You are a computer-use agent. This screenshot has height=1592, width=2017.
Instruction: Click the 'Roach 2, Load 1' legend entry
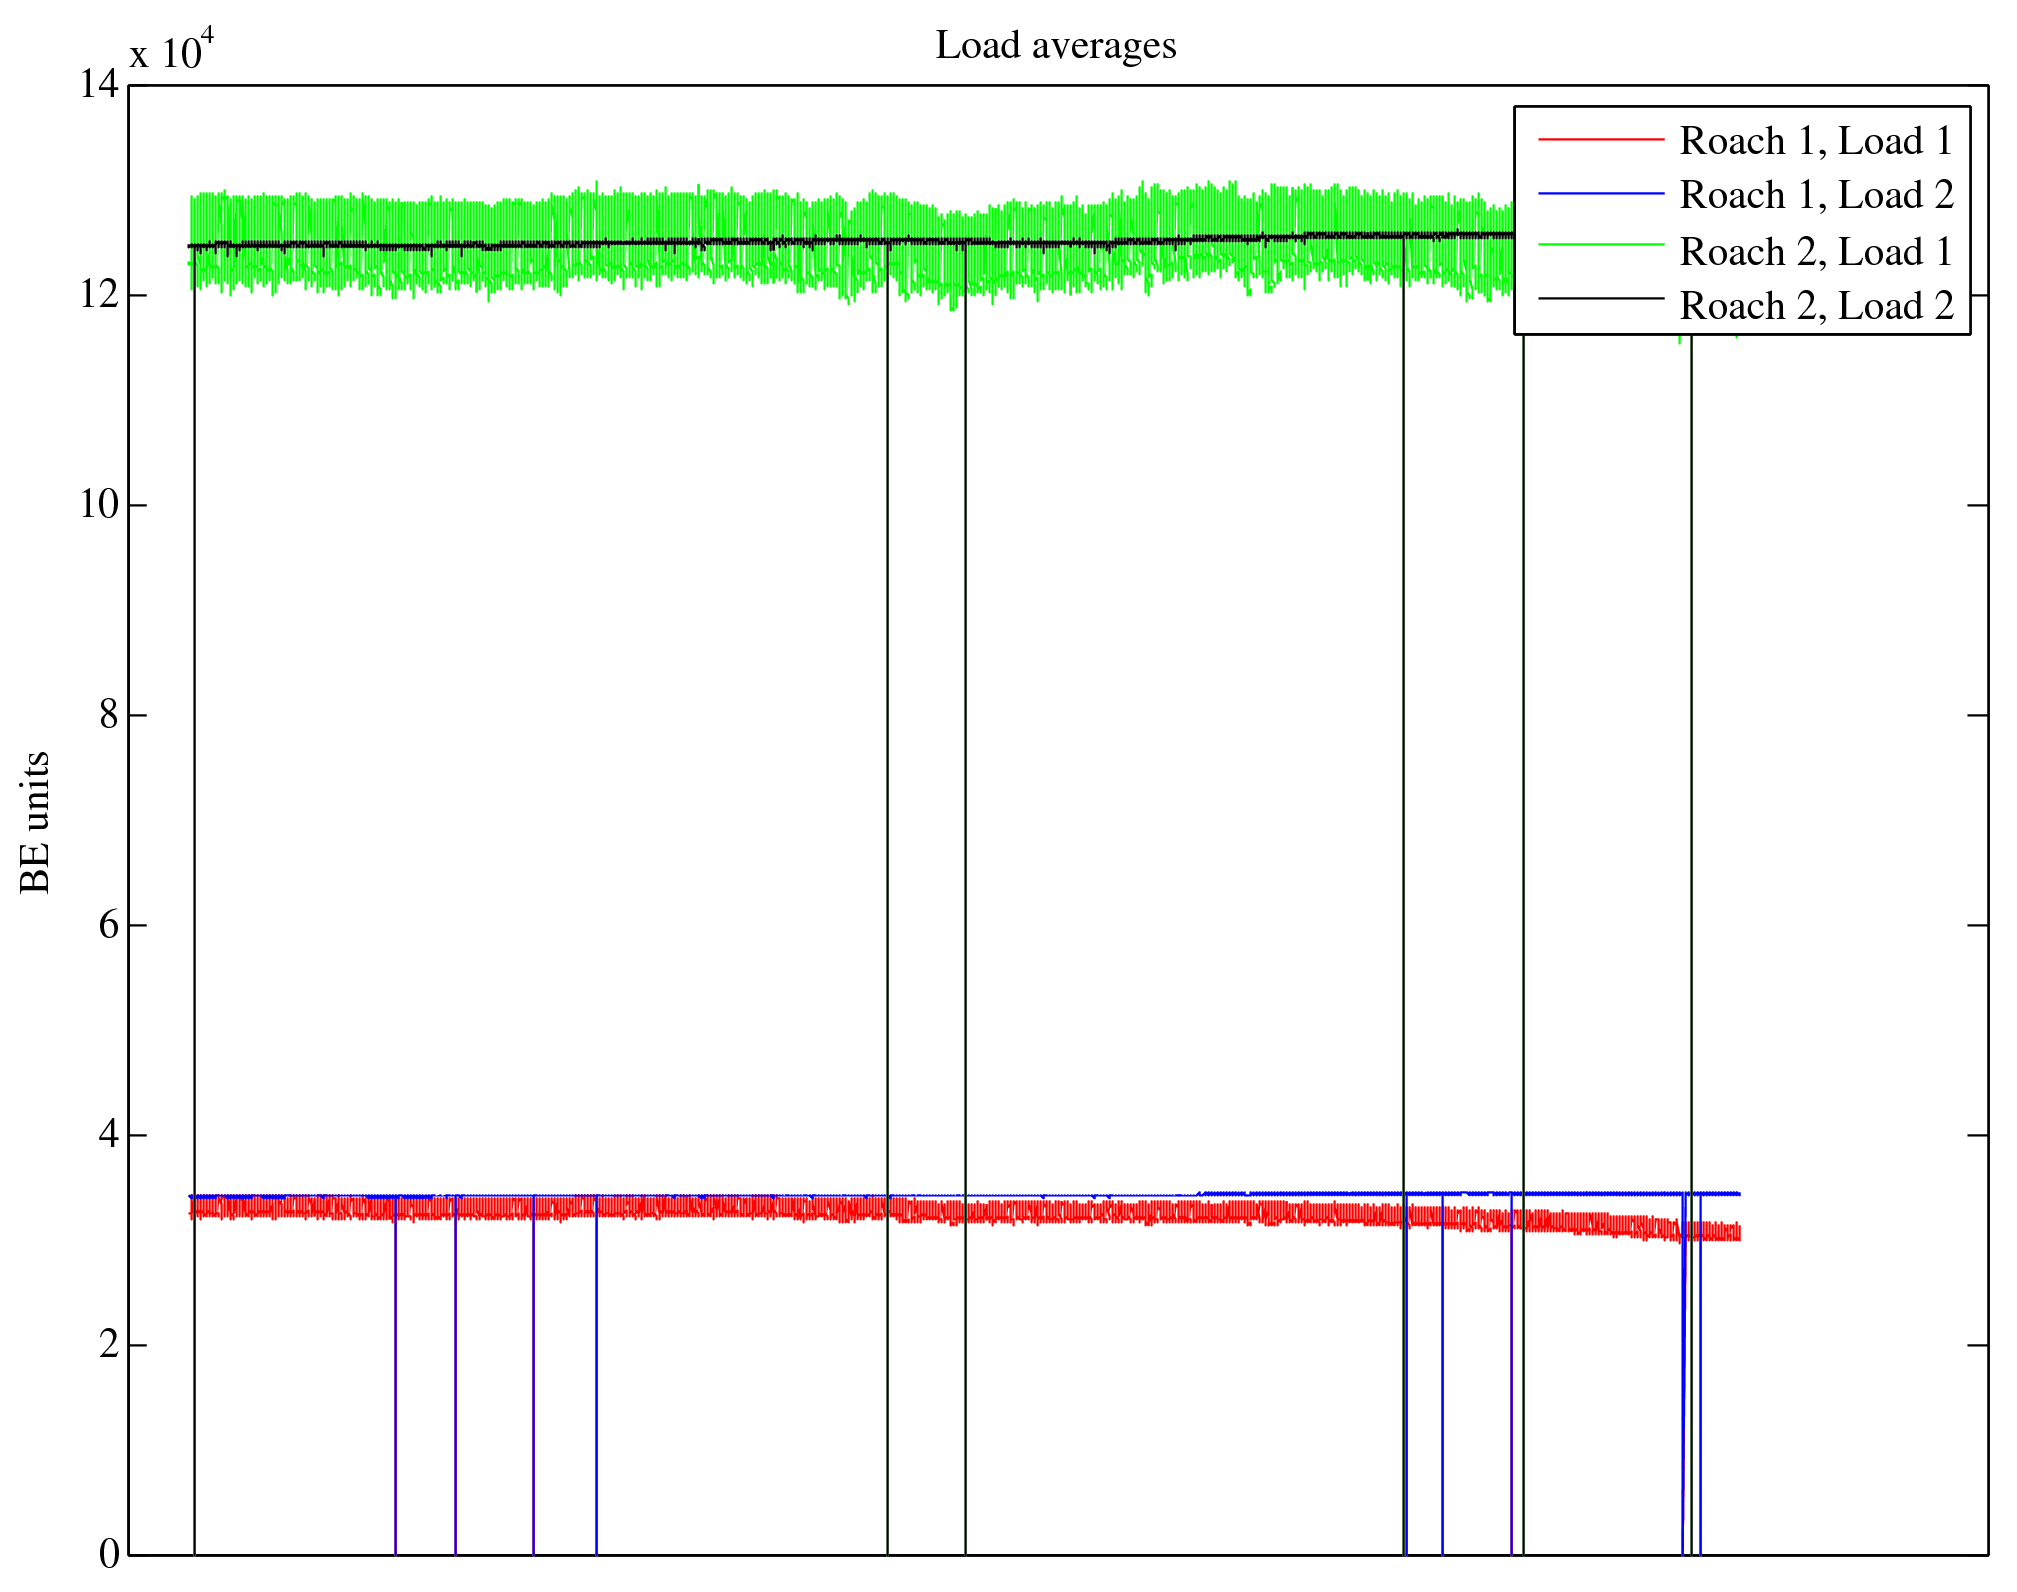pyautogui.click(x=1815, y=252)
